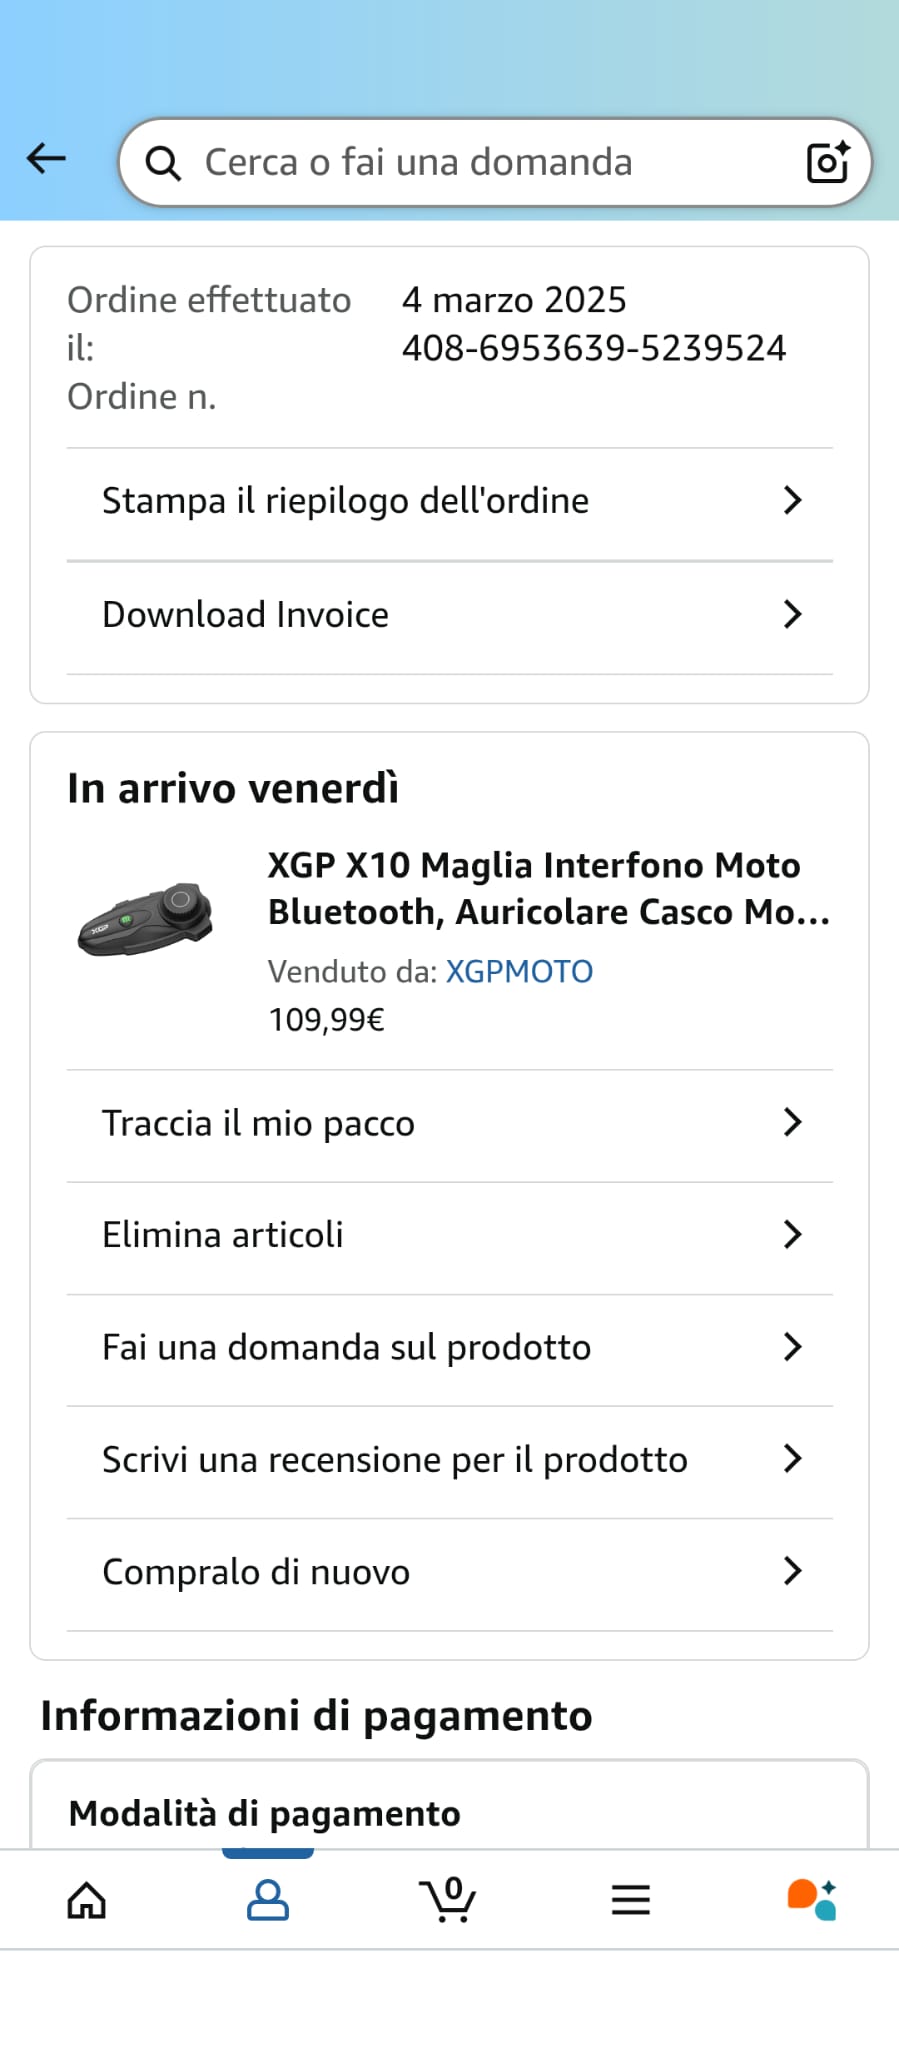Expand Download Invoice chevron
Viewport: 899px width, 2048px height.
click(793, 614)
